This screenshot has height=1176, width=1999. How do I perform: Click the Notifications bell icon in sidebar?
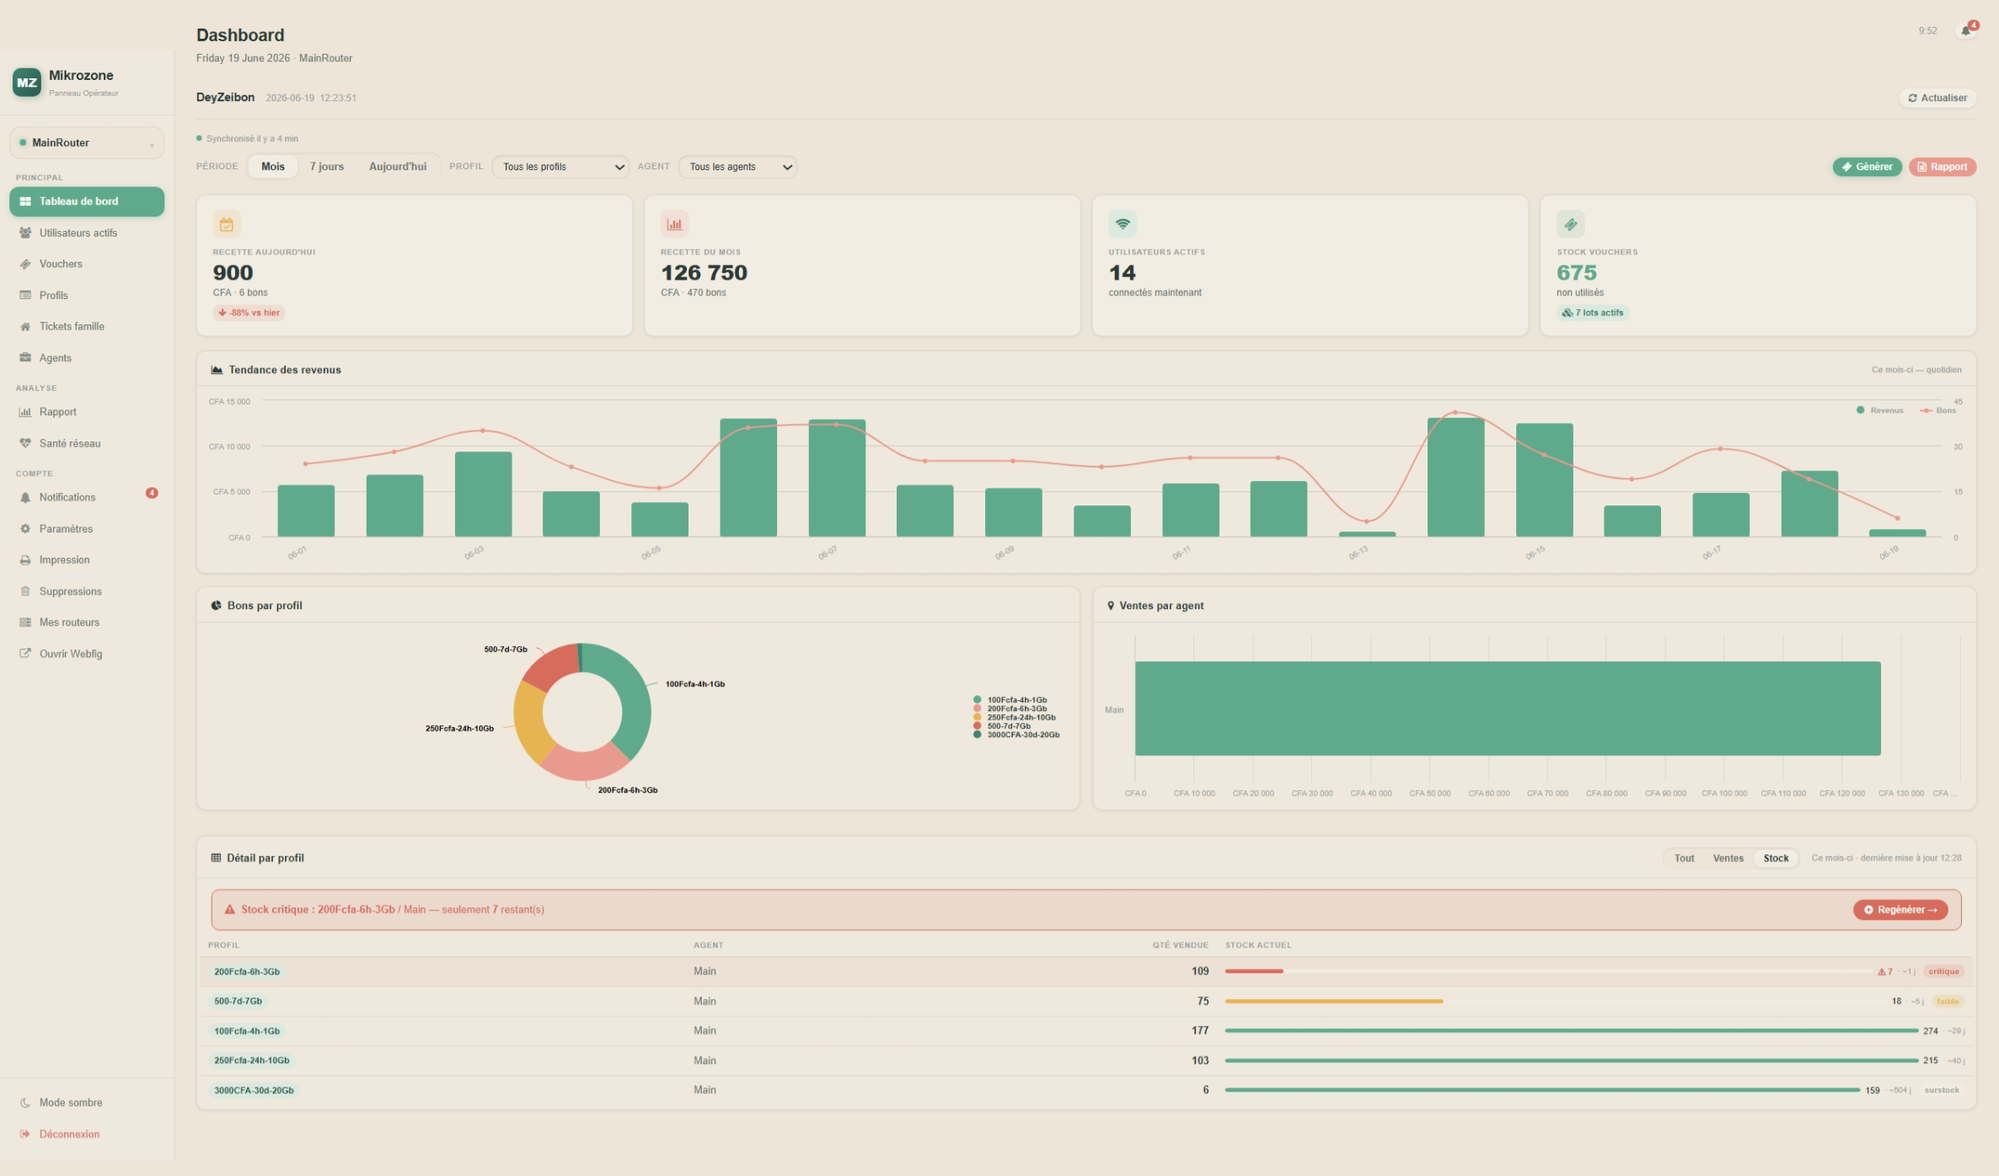pyautogui.click(x=25, y=497)
